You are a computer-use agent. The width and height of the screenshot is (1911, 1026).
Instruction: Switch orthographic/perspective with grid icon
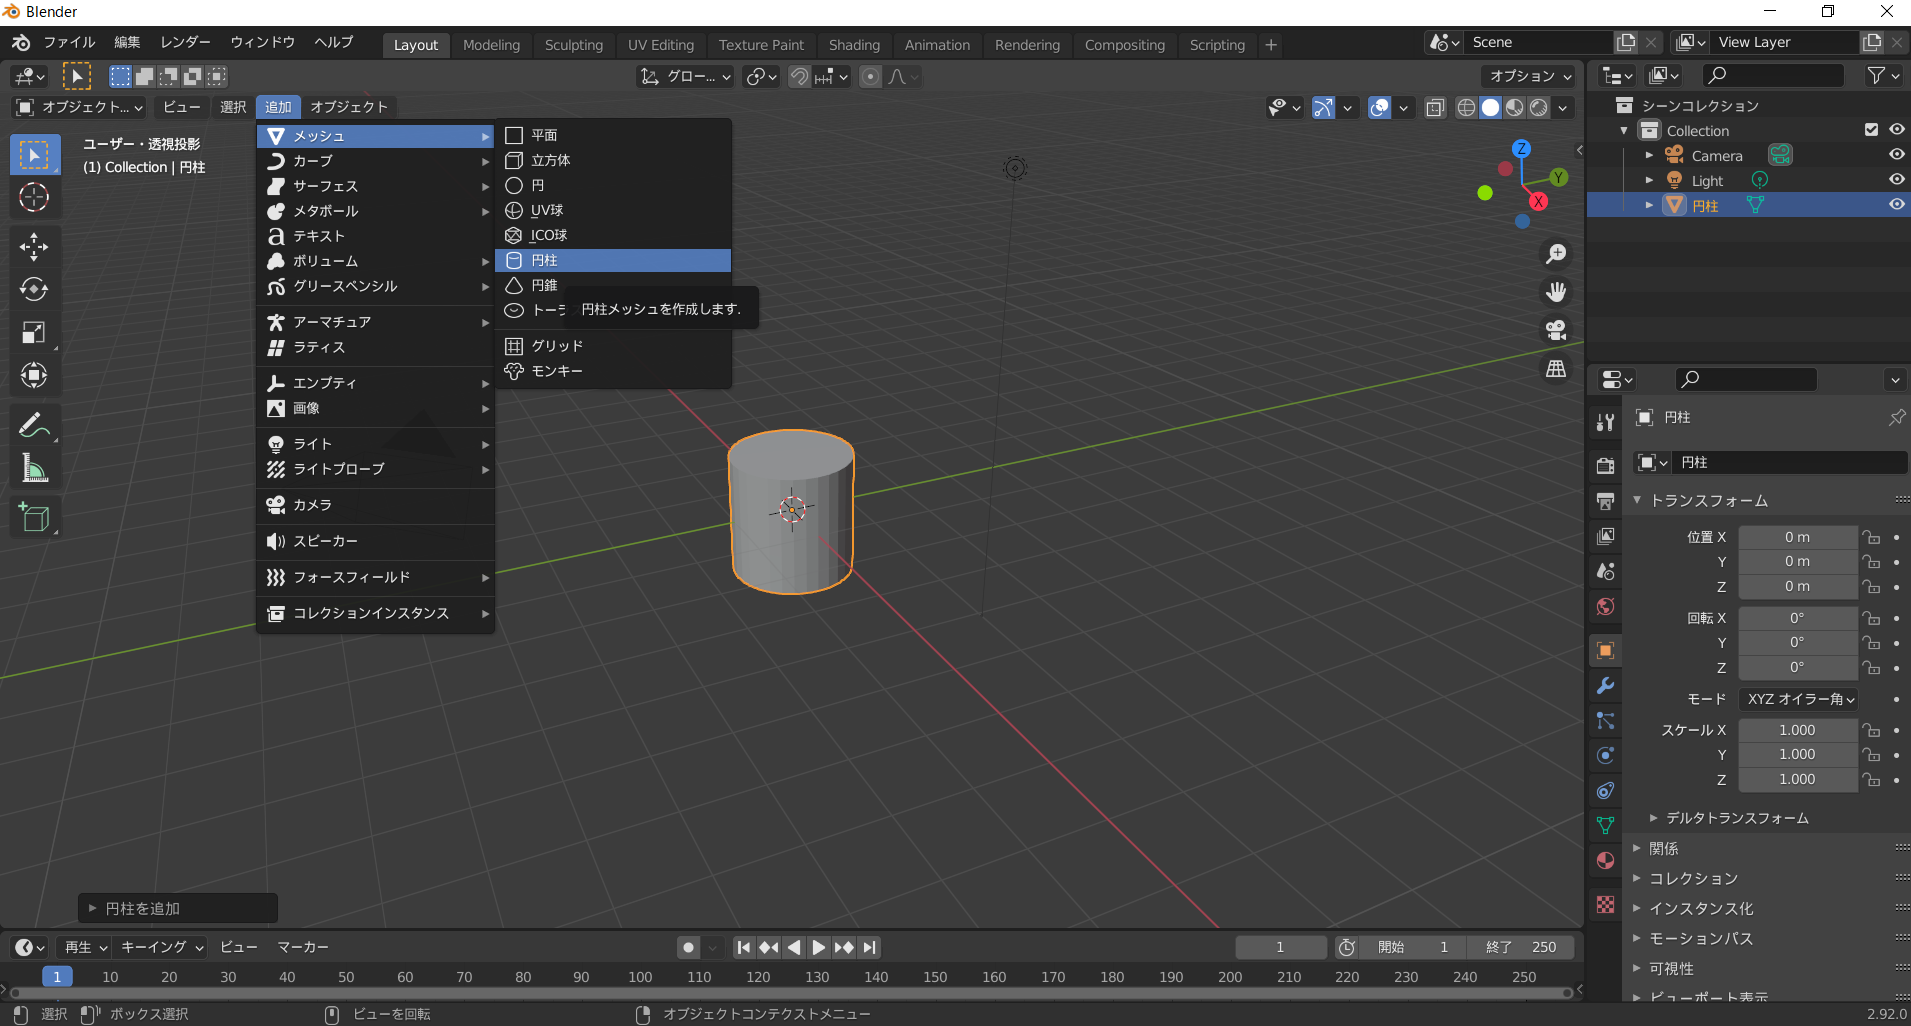(x=1556, y=368)
